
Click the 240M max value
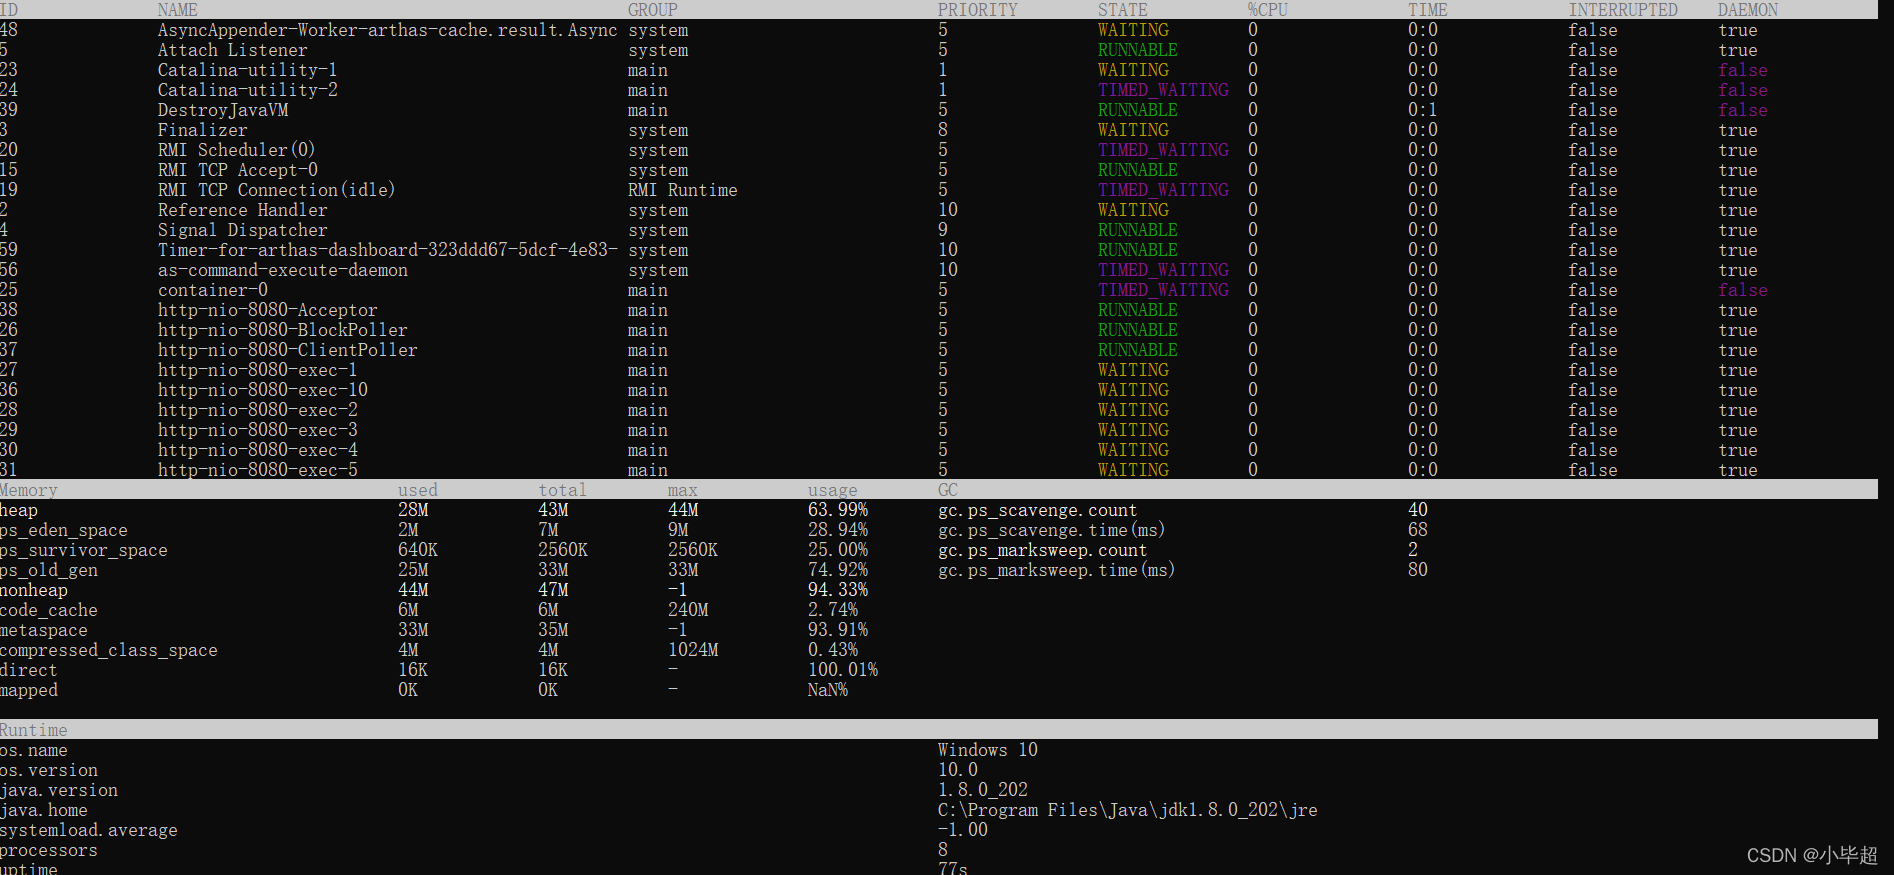tap(688, 610)
